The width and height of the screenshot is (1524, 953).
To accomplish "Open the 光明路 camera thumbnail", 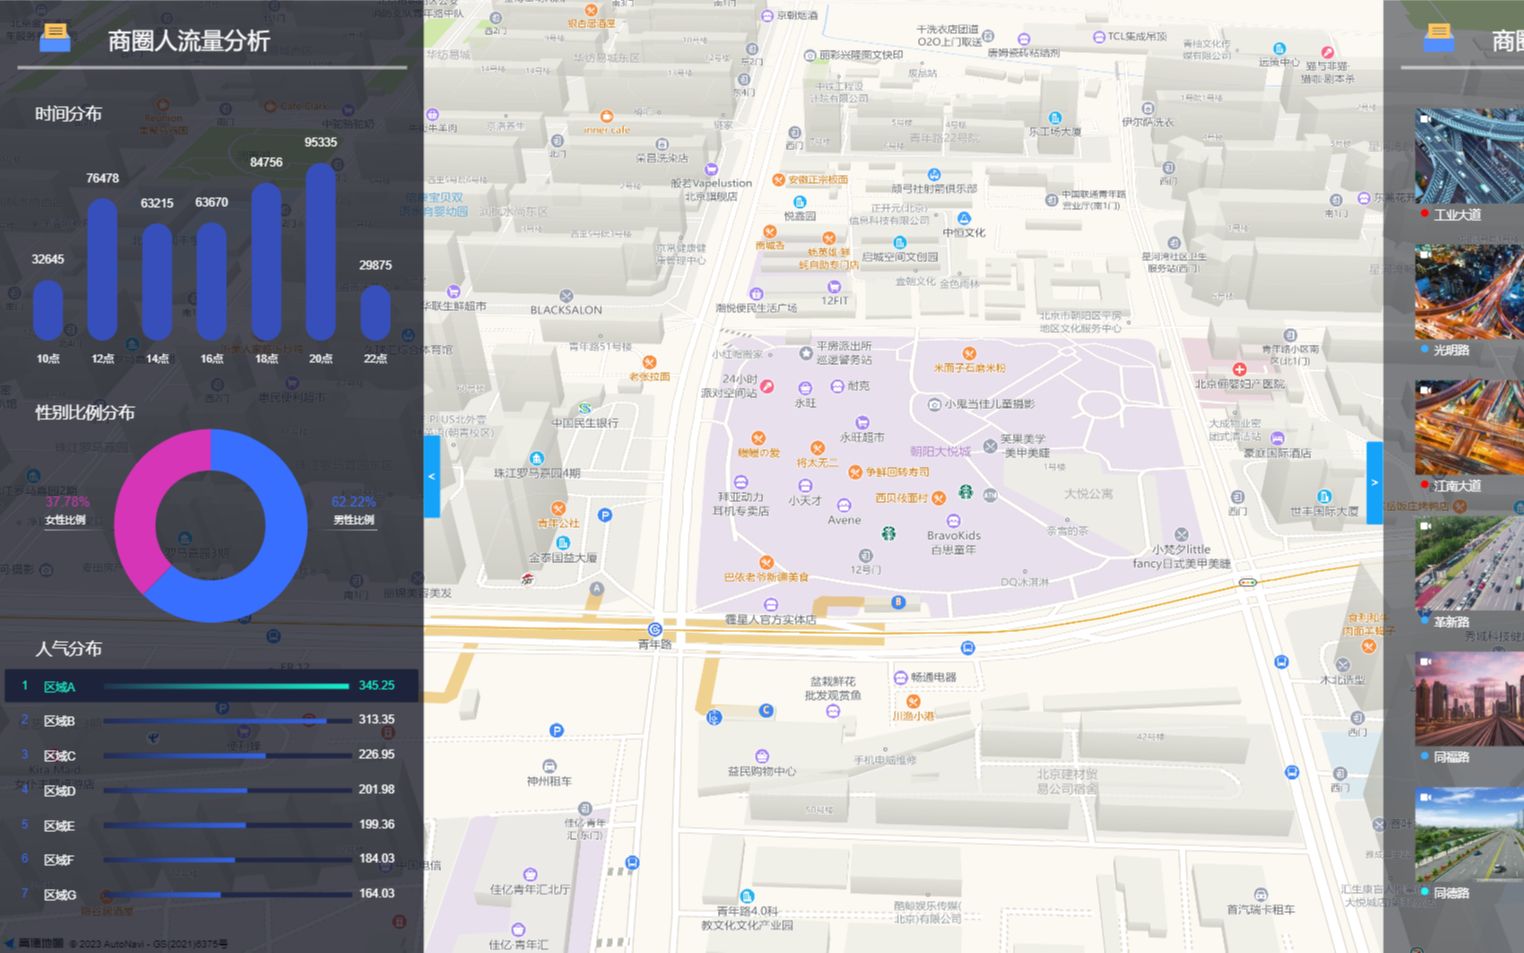I will pos(1469,292).
